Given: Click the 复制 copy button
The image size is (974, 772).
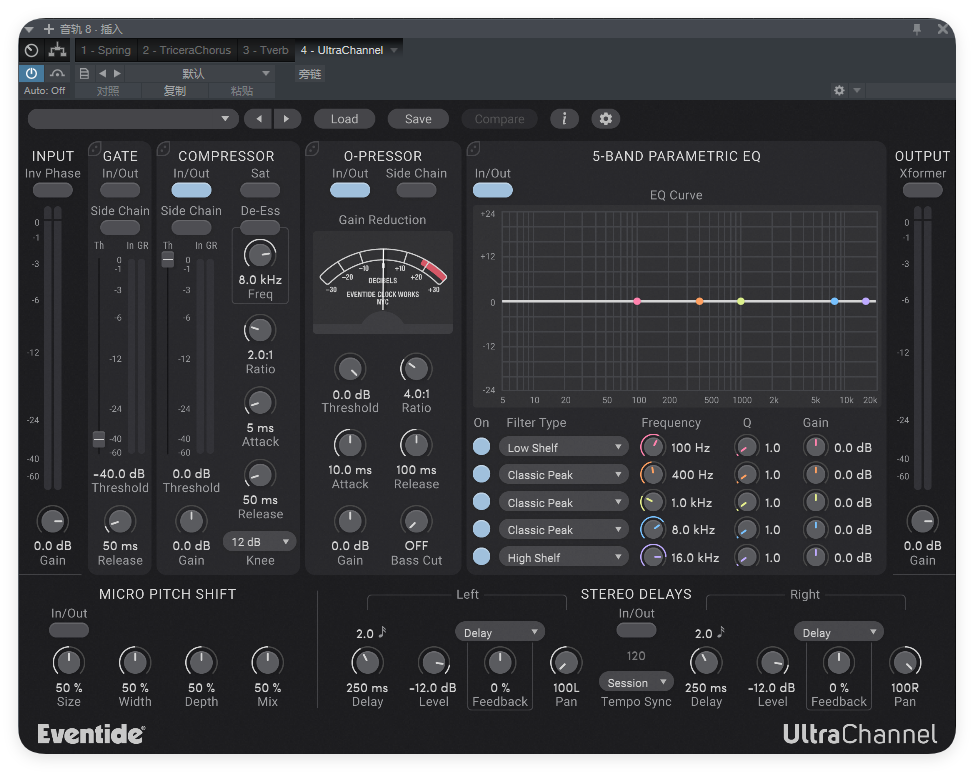Looking at the screenshot, I should tap(175, 91).
